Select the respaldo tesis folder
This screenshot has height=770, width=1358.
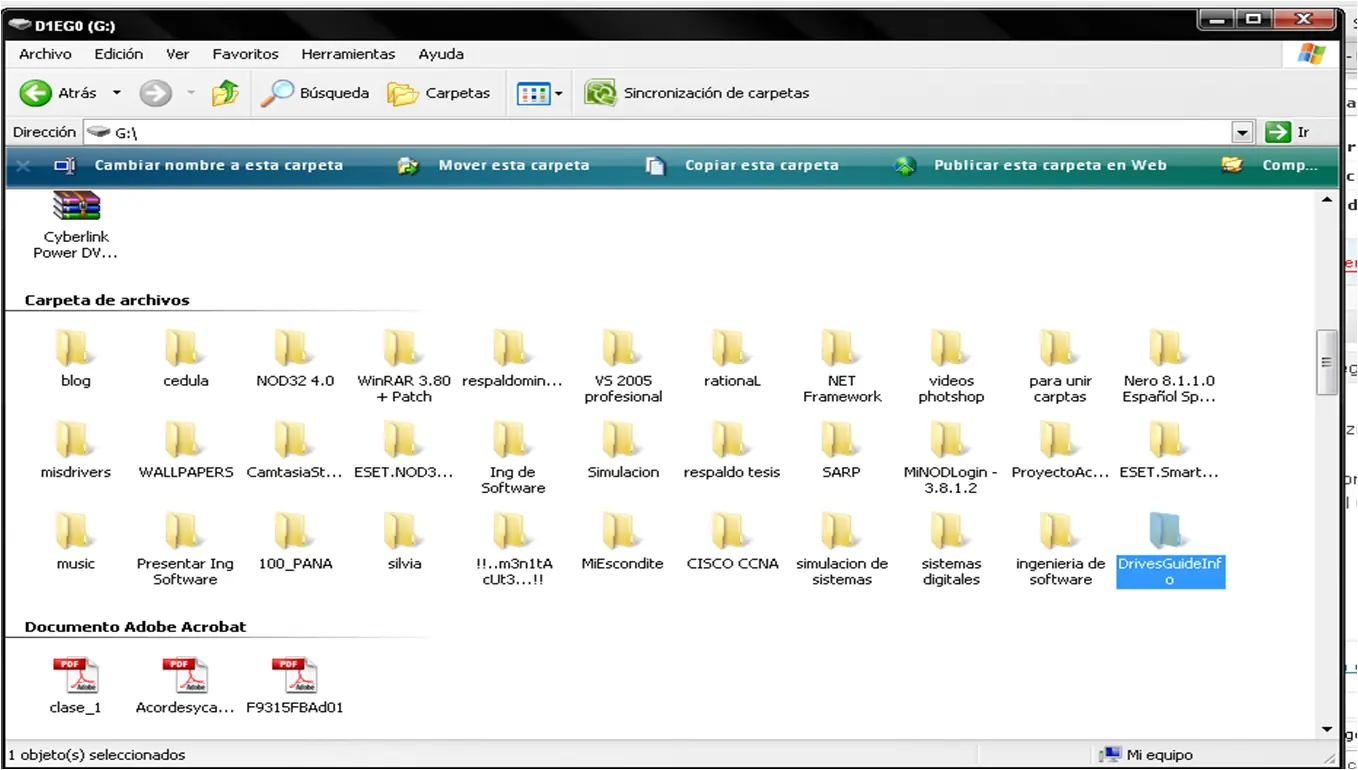732,450
